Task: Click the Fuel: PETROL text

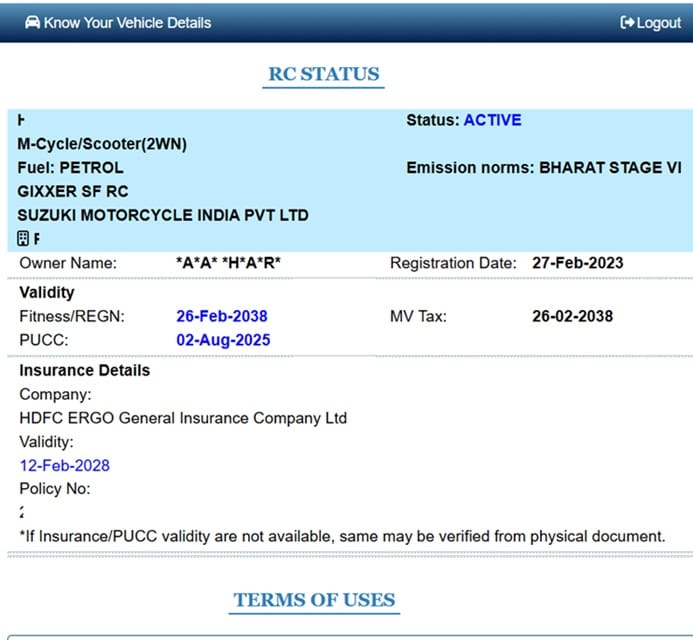Action: [x=71, y=168]
